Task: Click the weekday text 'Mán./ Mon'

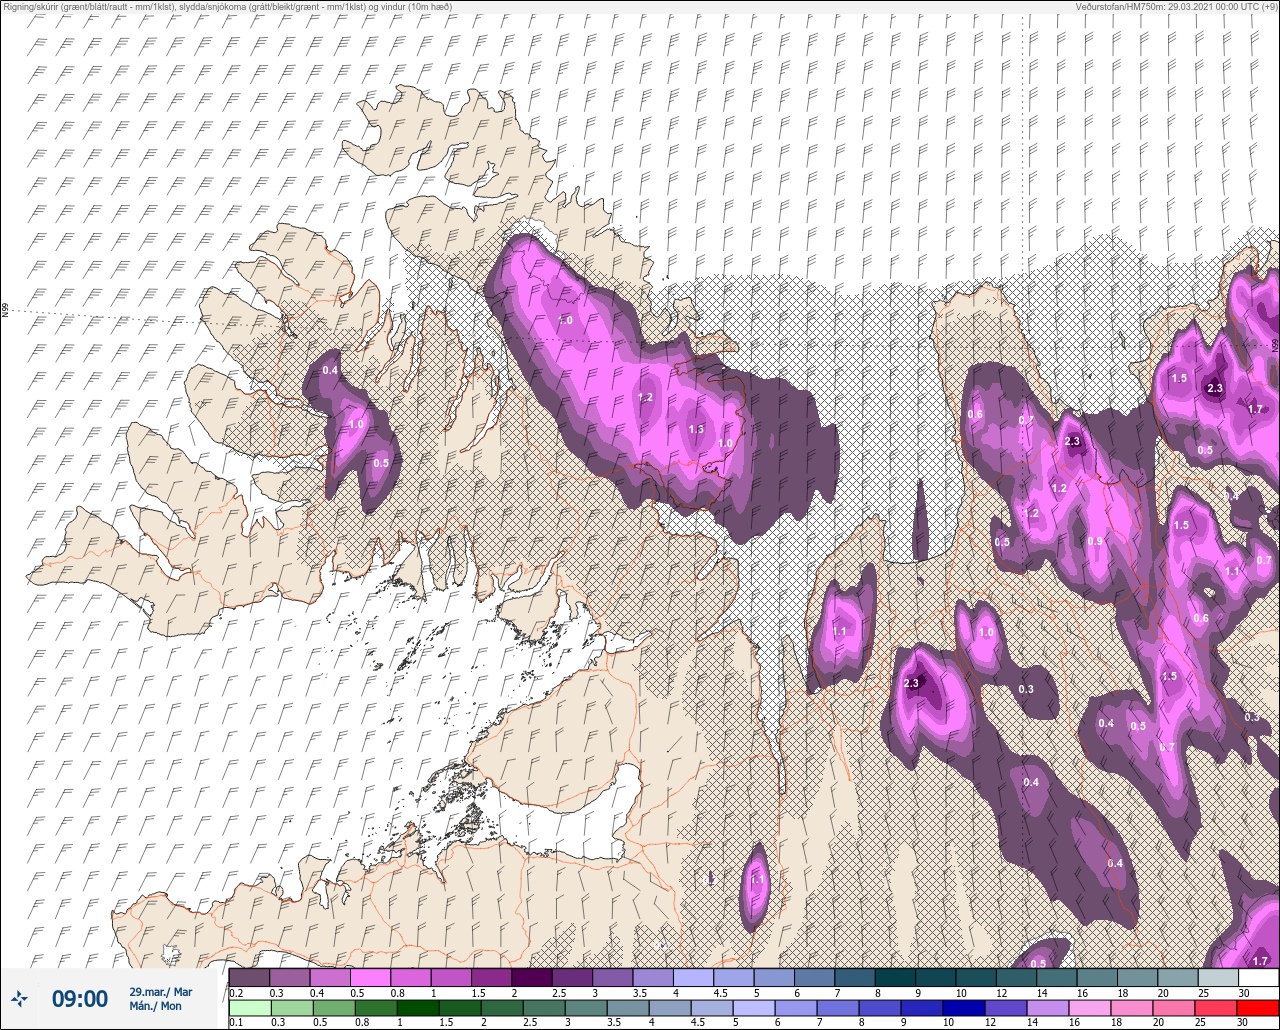Action: pyautogui.click(x=156, y=1006)
